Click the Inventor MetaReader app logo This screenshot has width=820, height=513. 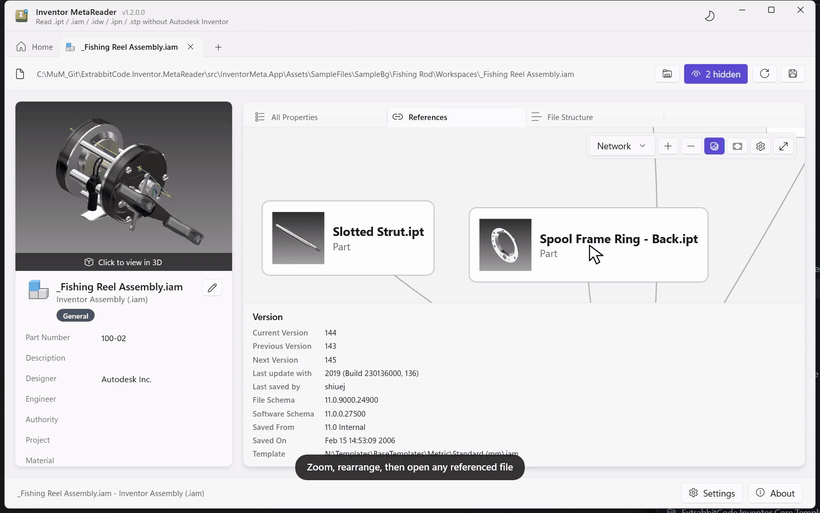tap(21, 16)
